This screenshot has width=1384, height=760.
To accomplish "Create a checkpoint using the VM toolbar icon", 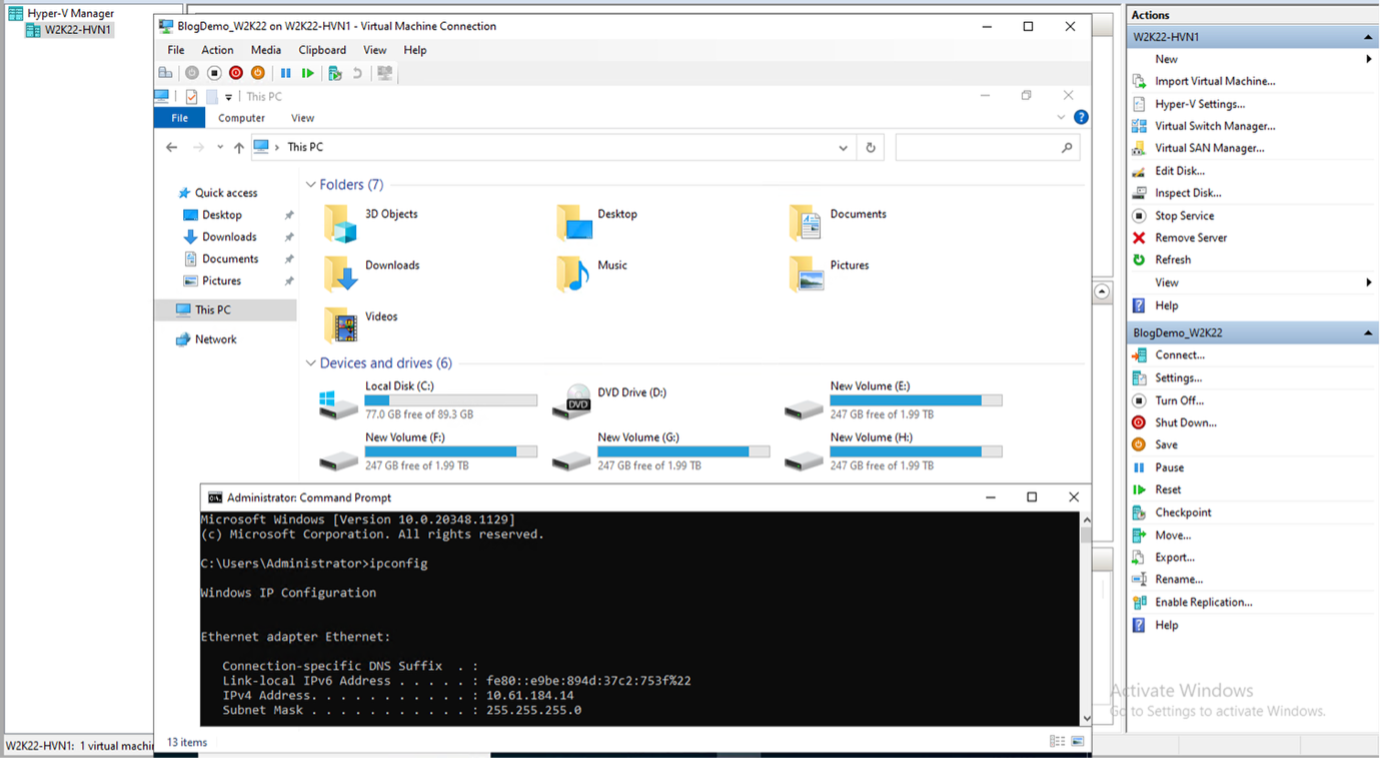I will pos(335,73).
